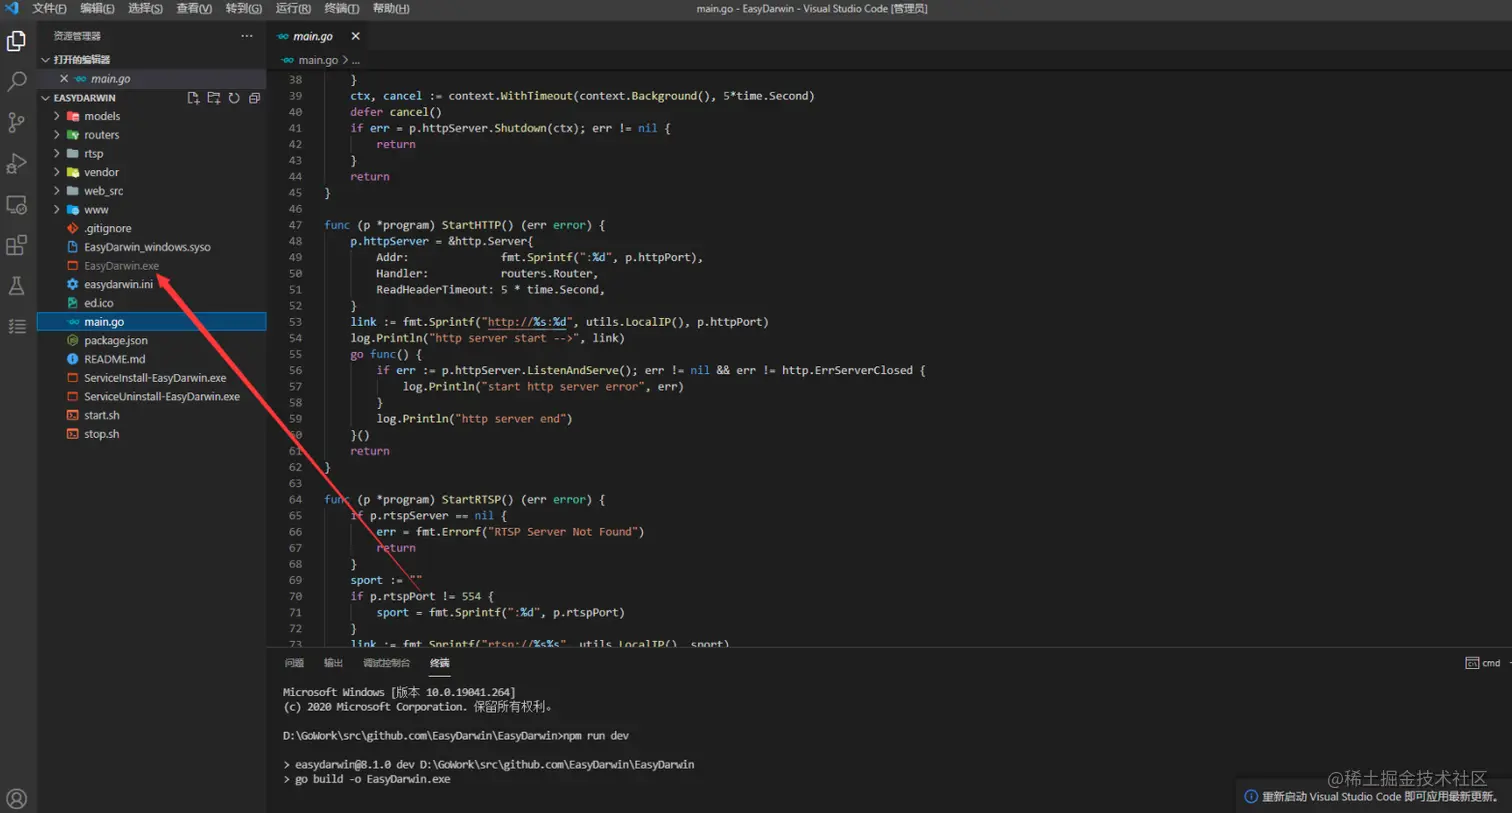
Task: Open the 终端(T) menu
Action: point(342,8)
